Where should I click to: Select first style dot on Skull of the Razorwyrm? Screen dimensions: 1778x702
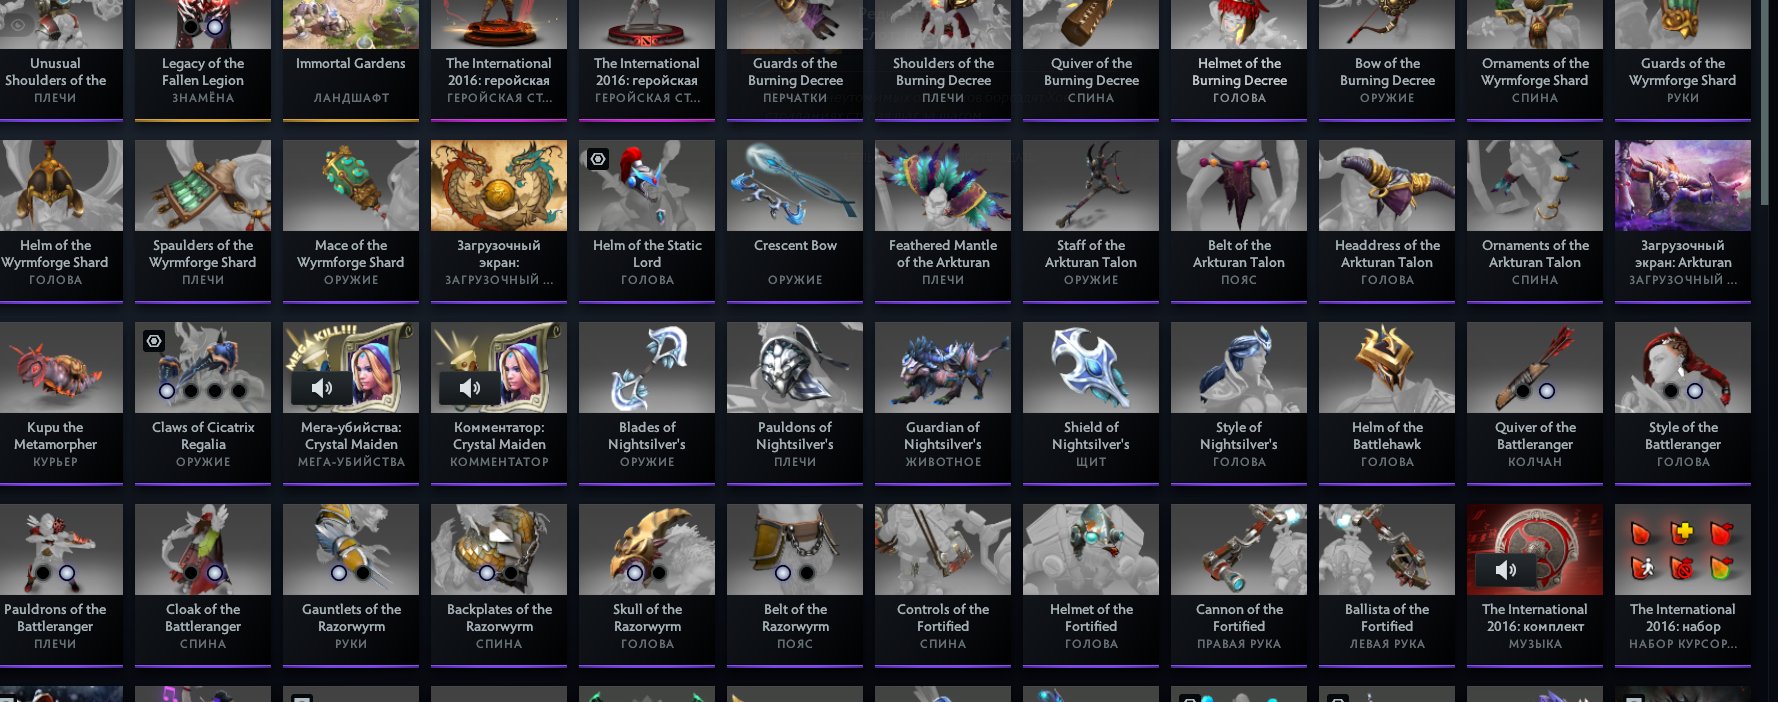(x=635, y=573)
